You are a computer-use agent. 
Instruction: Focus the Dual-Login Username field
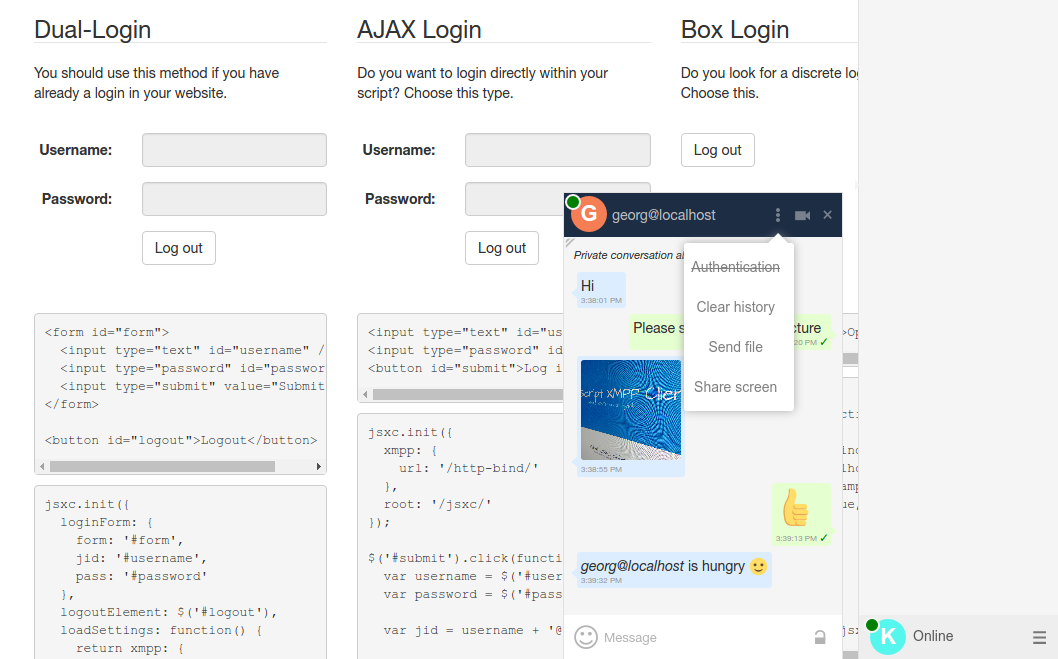tap(234, 150)
